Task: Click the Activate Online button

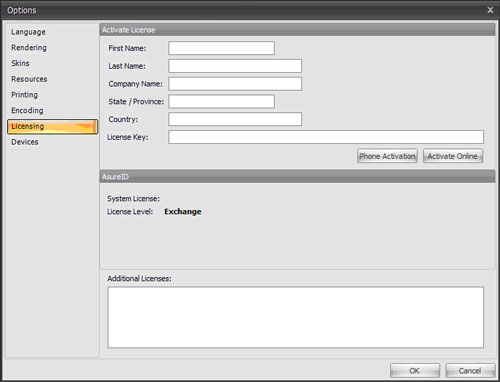Action: 453,156
